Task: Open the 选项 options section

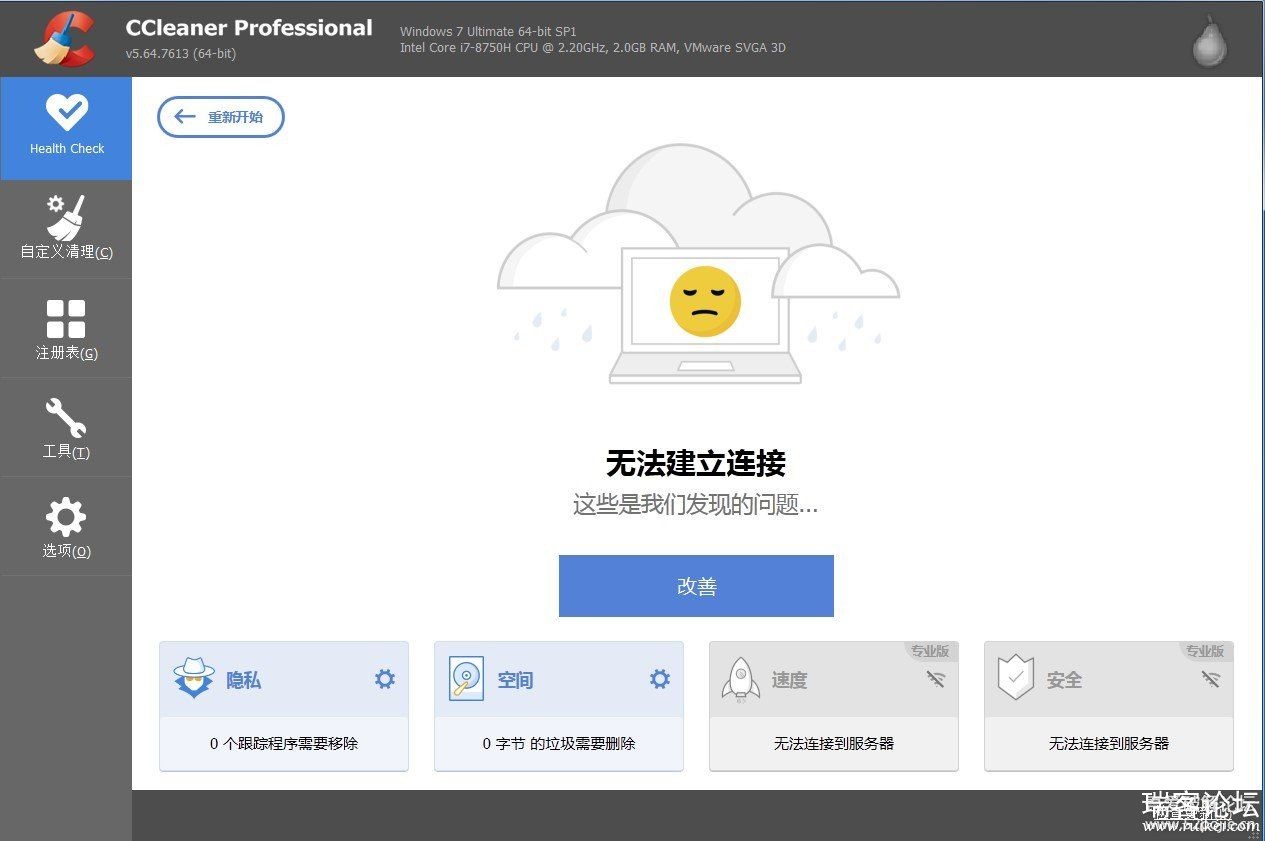Action: point(66,526)
